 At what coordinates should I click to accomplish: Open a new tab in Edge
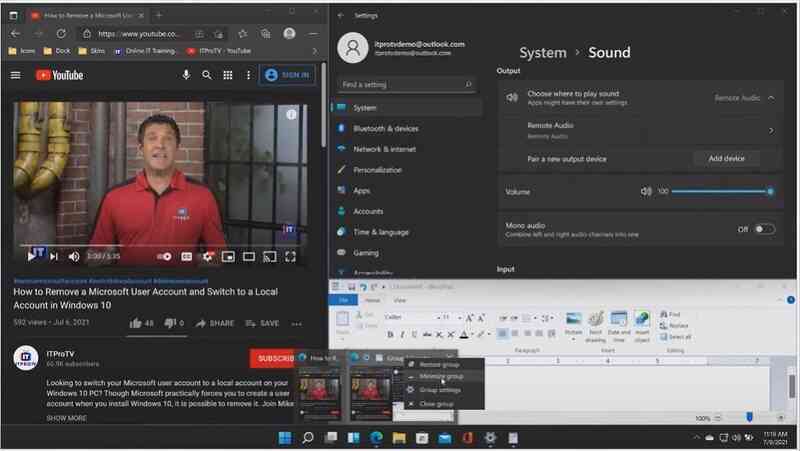pyautogui.click(x=159, y=15)
